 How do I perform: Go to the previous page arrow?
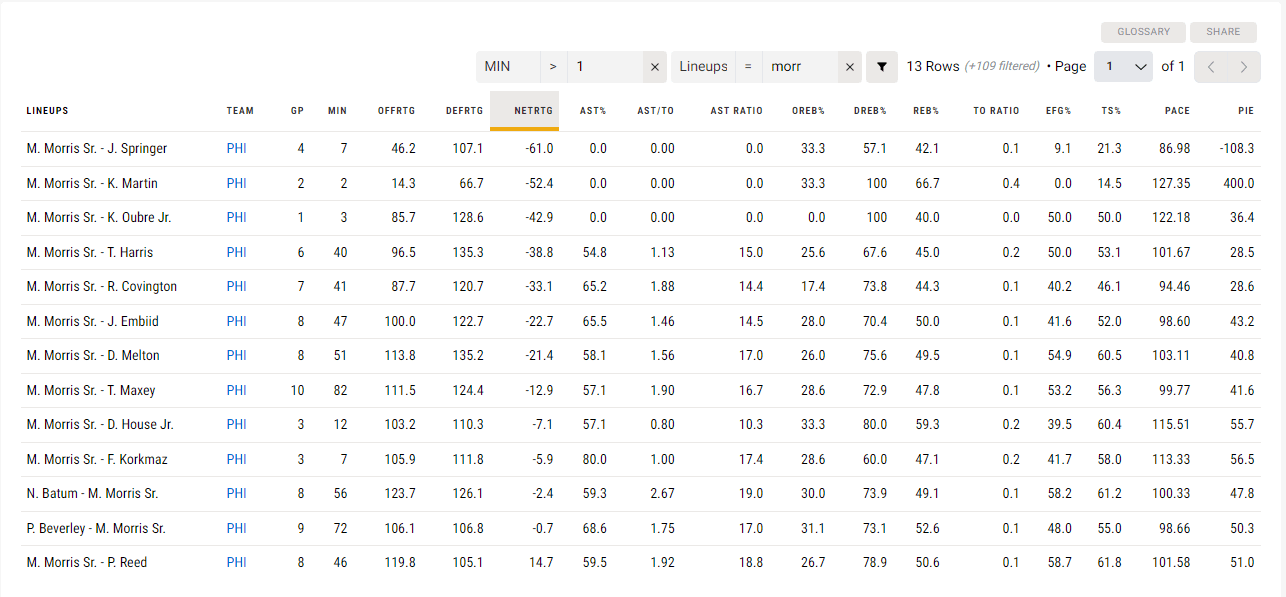pyautogui.click(x=1210, y=67)
